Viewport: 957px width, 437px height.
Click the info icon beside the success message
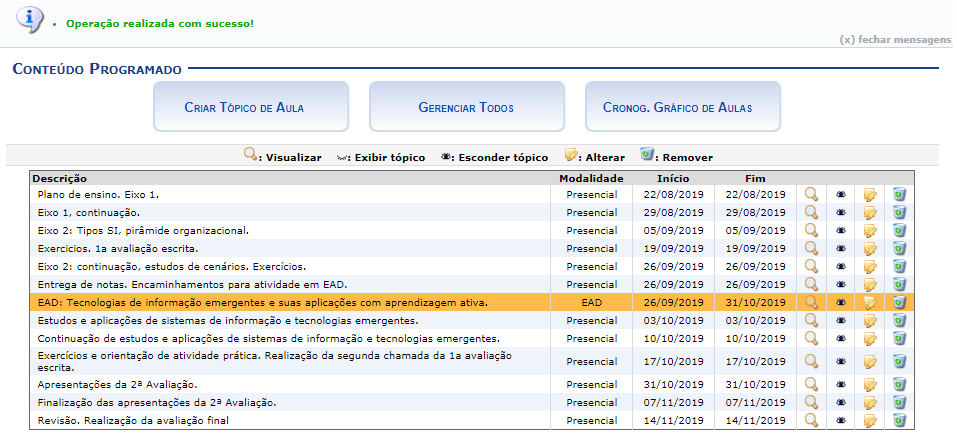[31, 20]
